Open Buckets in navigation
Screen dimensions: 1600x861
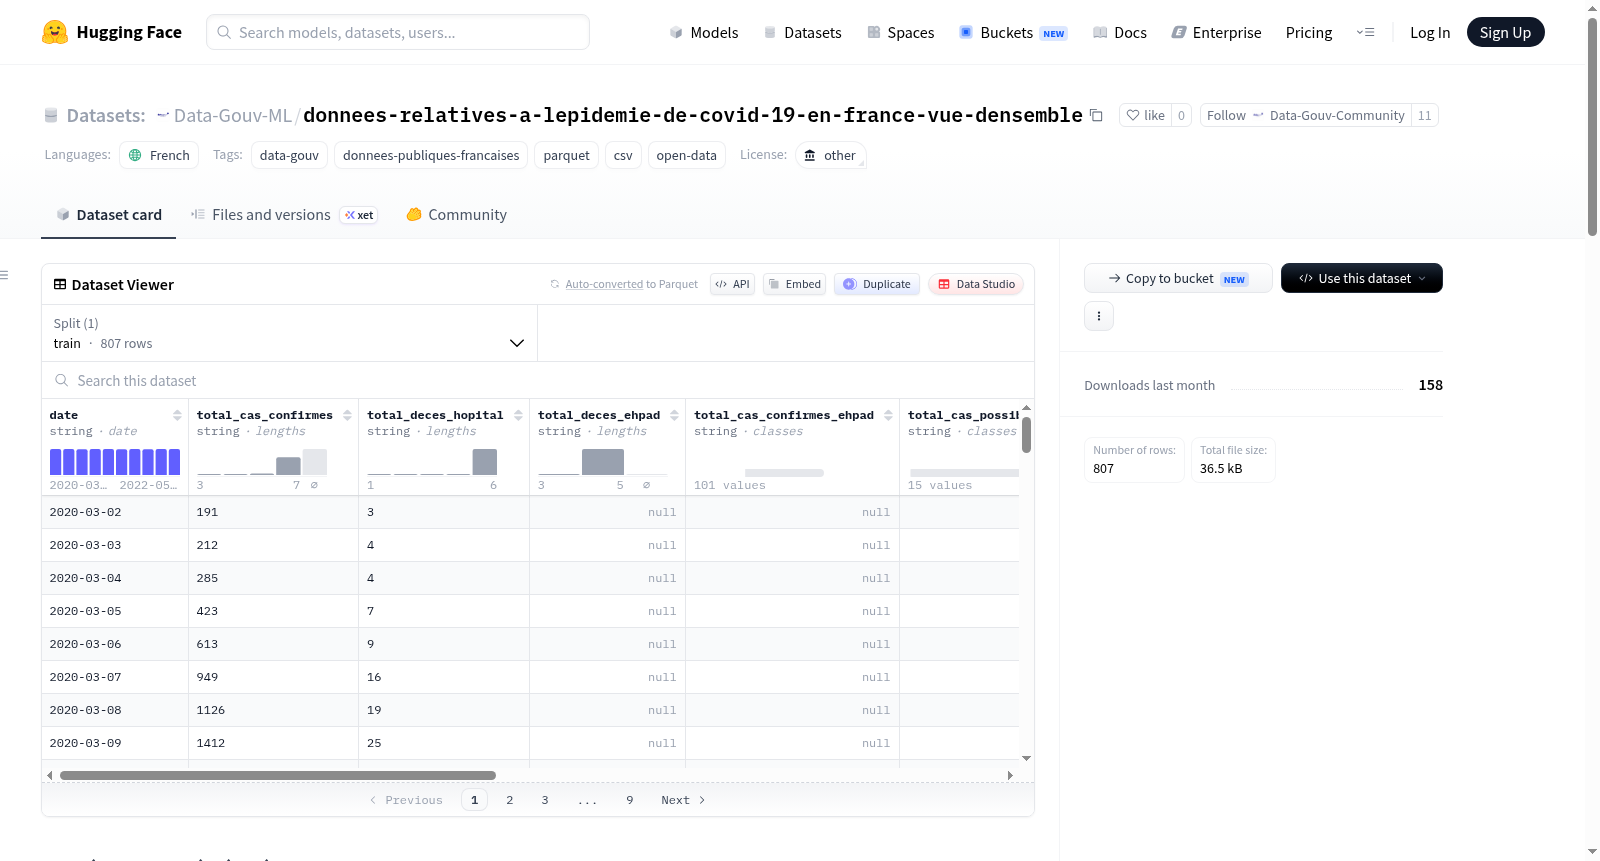1013,32
